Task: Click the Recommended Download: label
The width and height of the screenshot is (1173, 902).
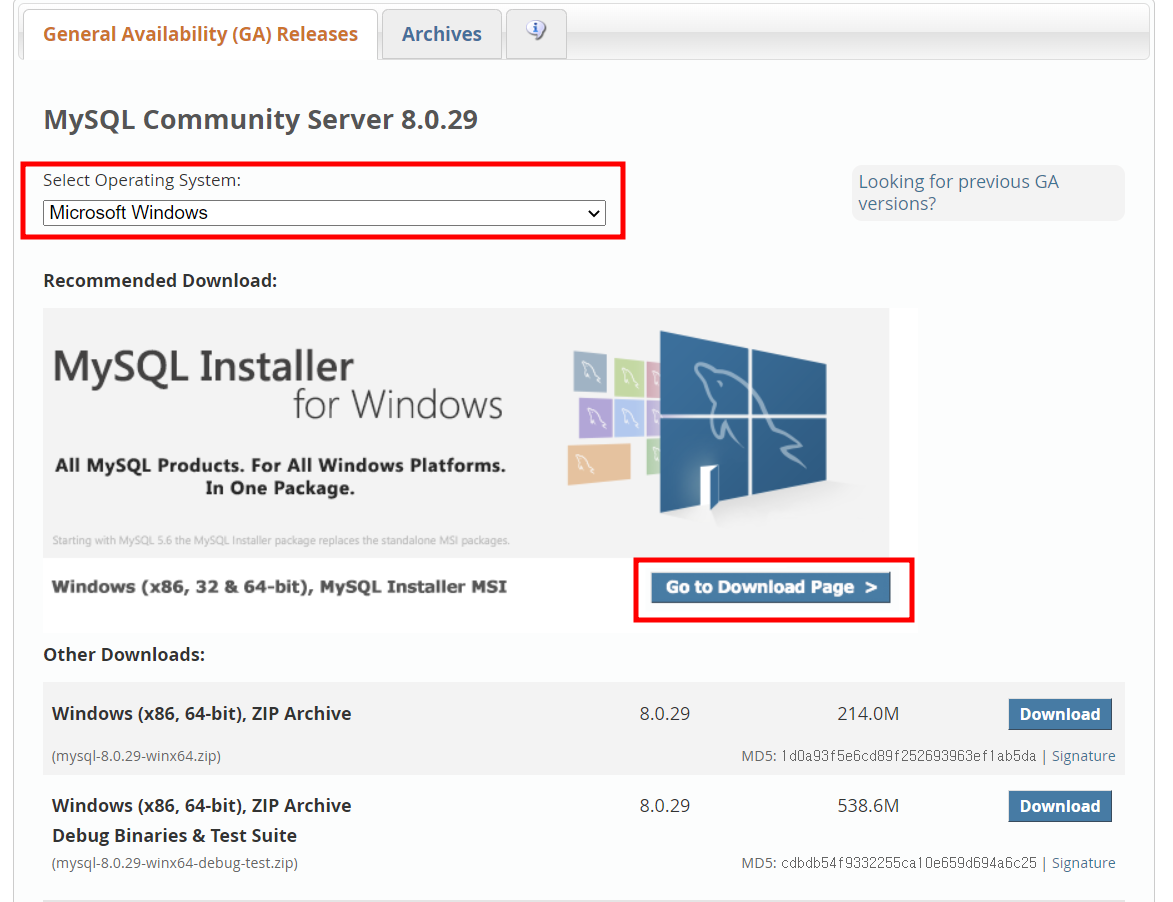Action: pos(160,281)
